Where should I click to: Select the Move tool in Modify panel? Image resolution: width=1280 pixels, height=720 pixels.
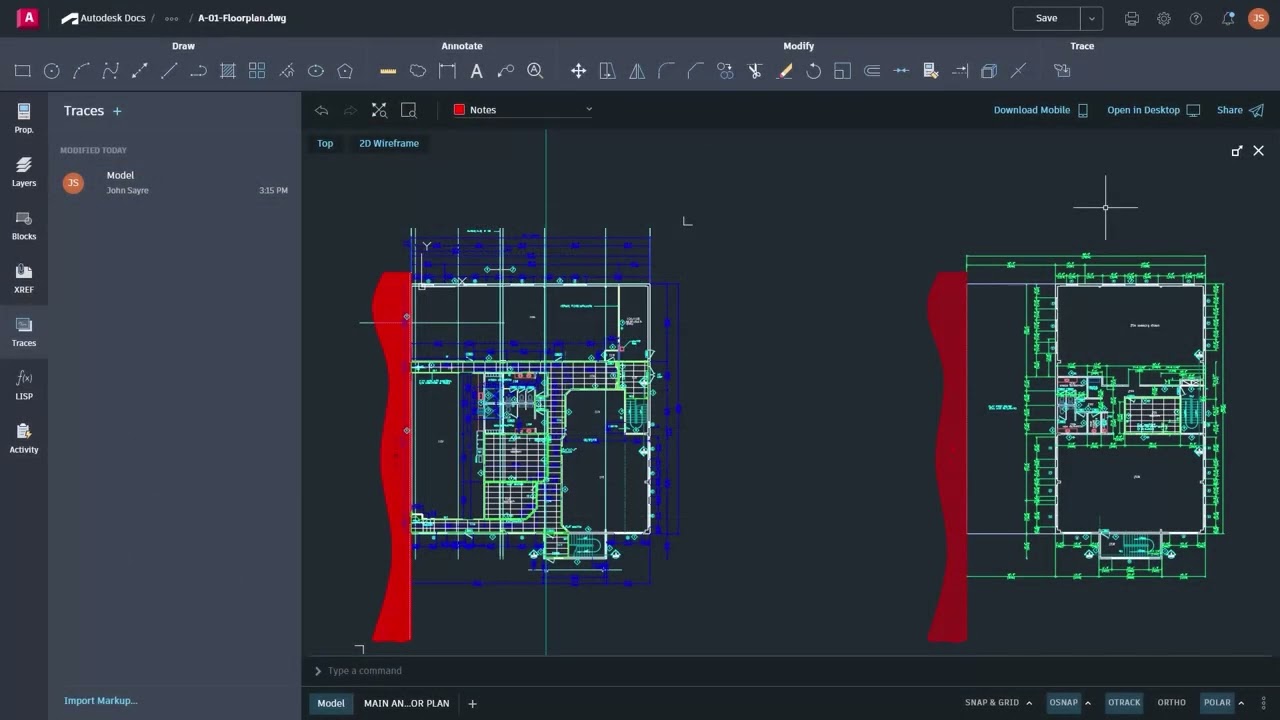tap(578, 70)
